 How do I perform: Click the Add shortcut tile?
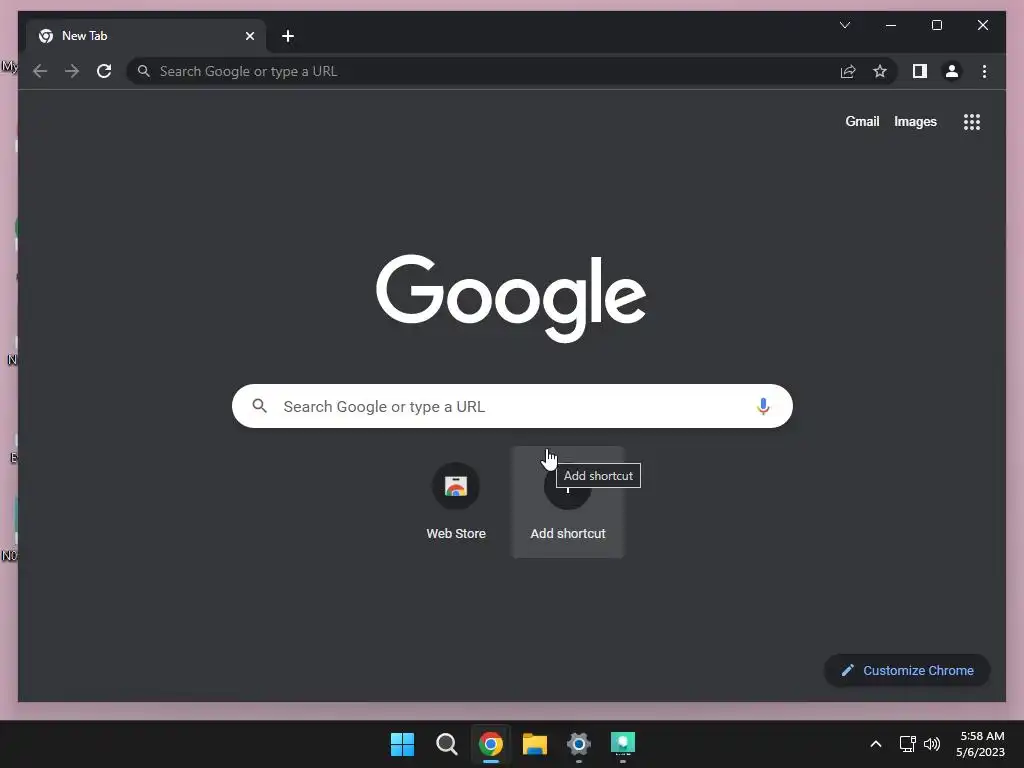[568, 502]
